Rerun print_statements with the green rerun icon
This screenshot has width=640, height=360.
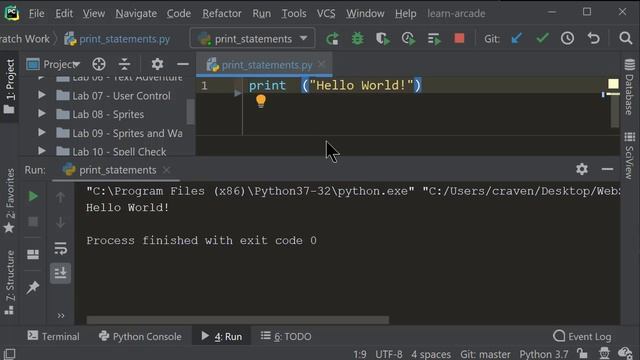coord(332,39)
